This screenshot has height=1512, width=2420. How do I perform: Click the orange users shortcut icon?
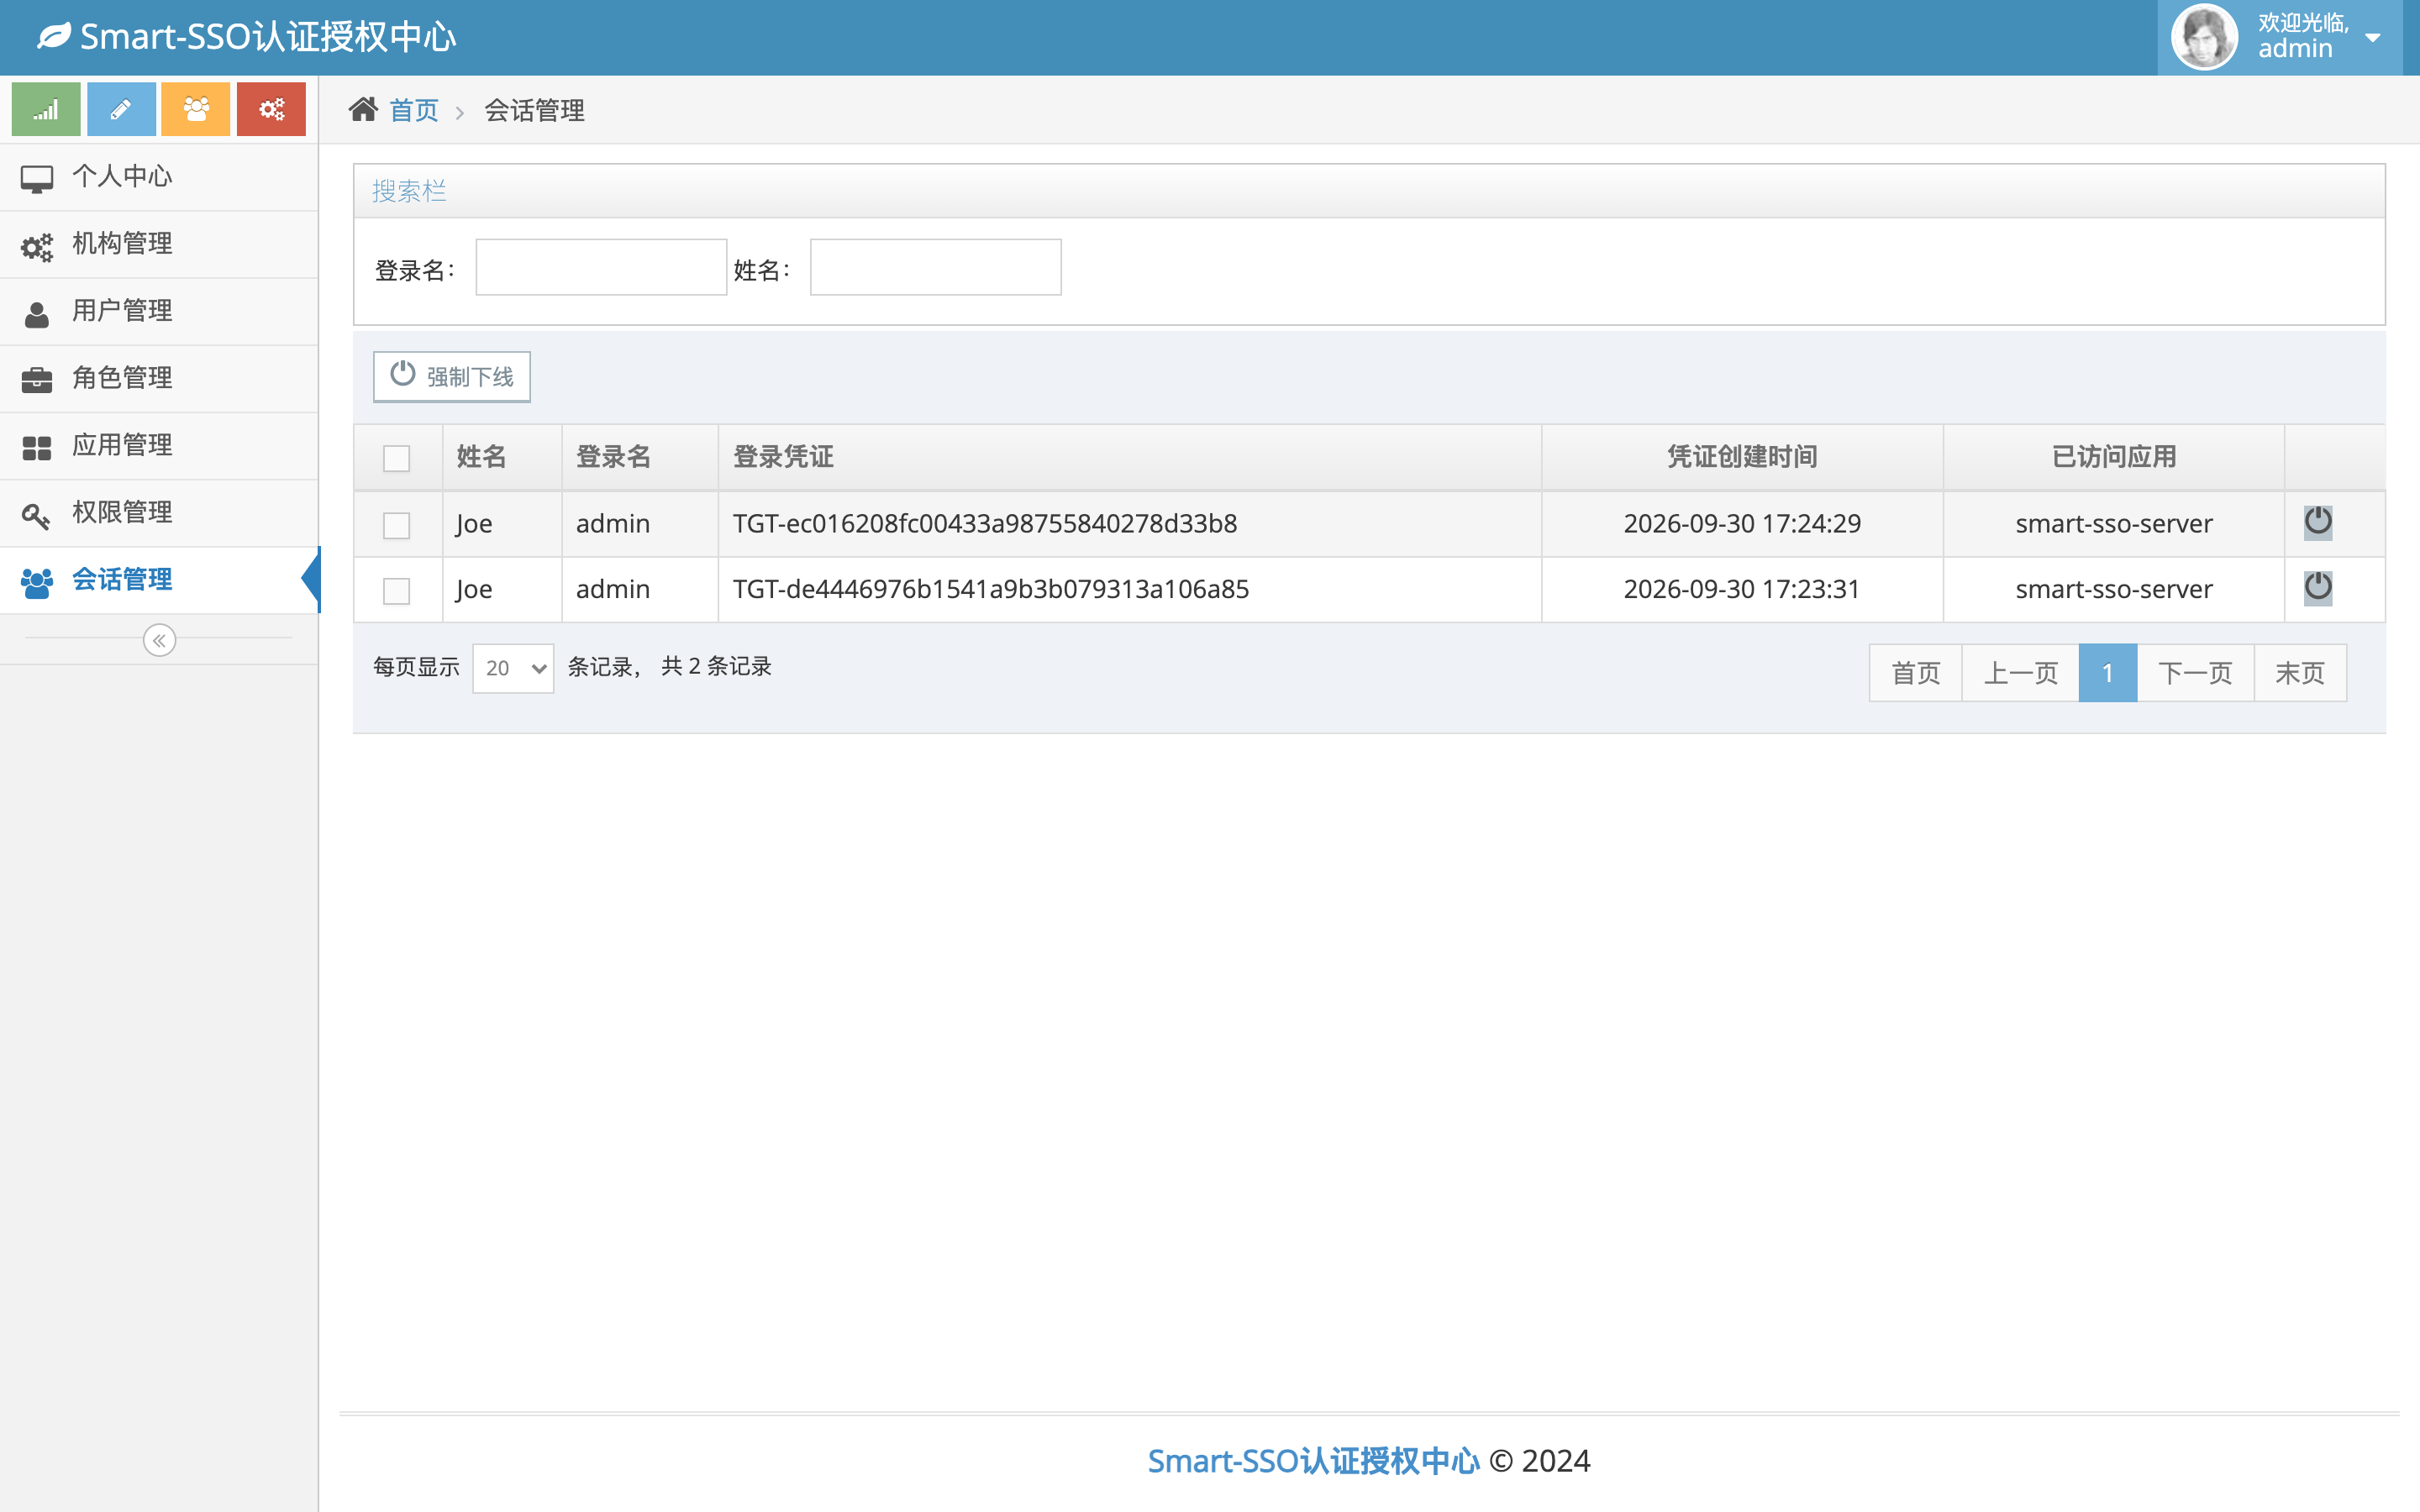(x=196, y=109)
